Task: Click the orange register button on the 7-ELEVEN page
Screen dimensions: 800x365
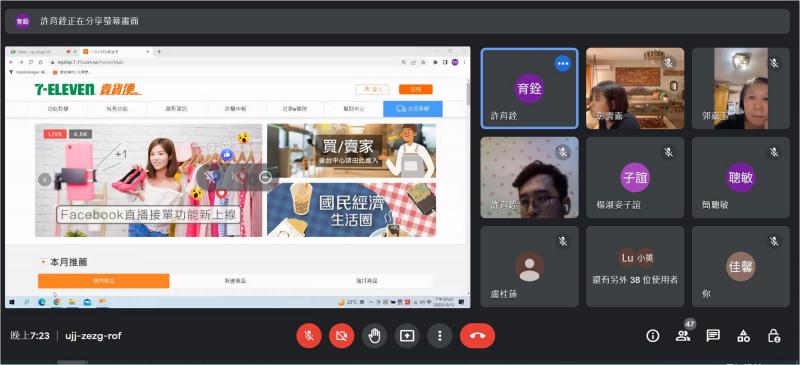Action: 416,89
